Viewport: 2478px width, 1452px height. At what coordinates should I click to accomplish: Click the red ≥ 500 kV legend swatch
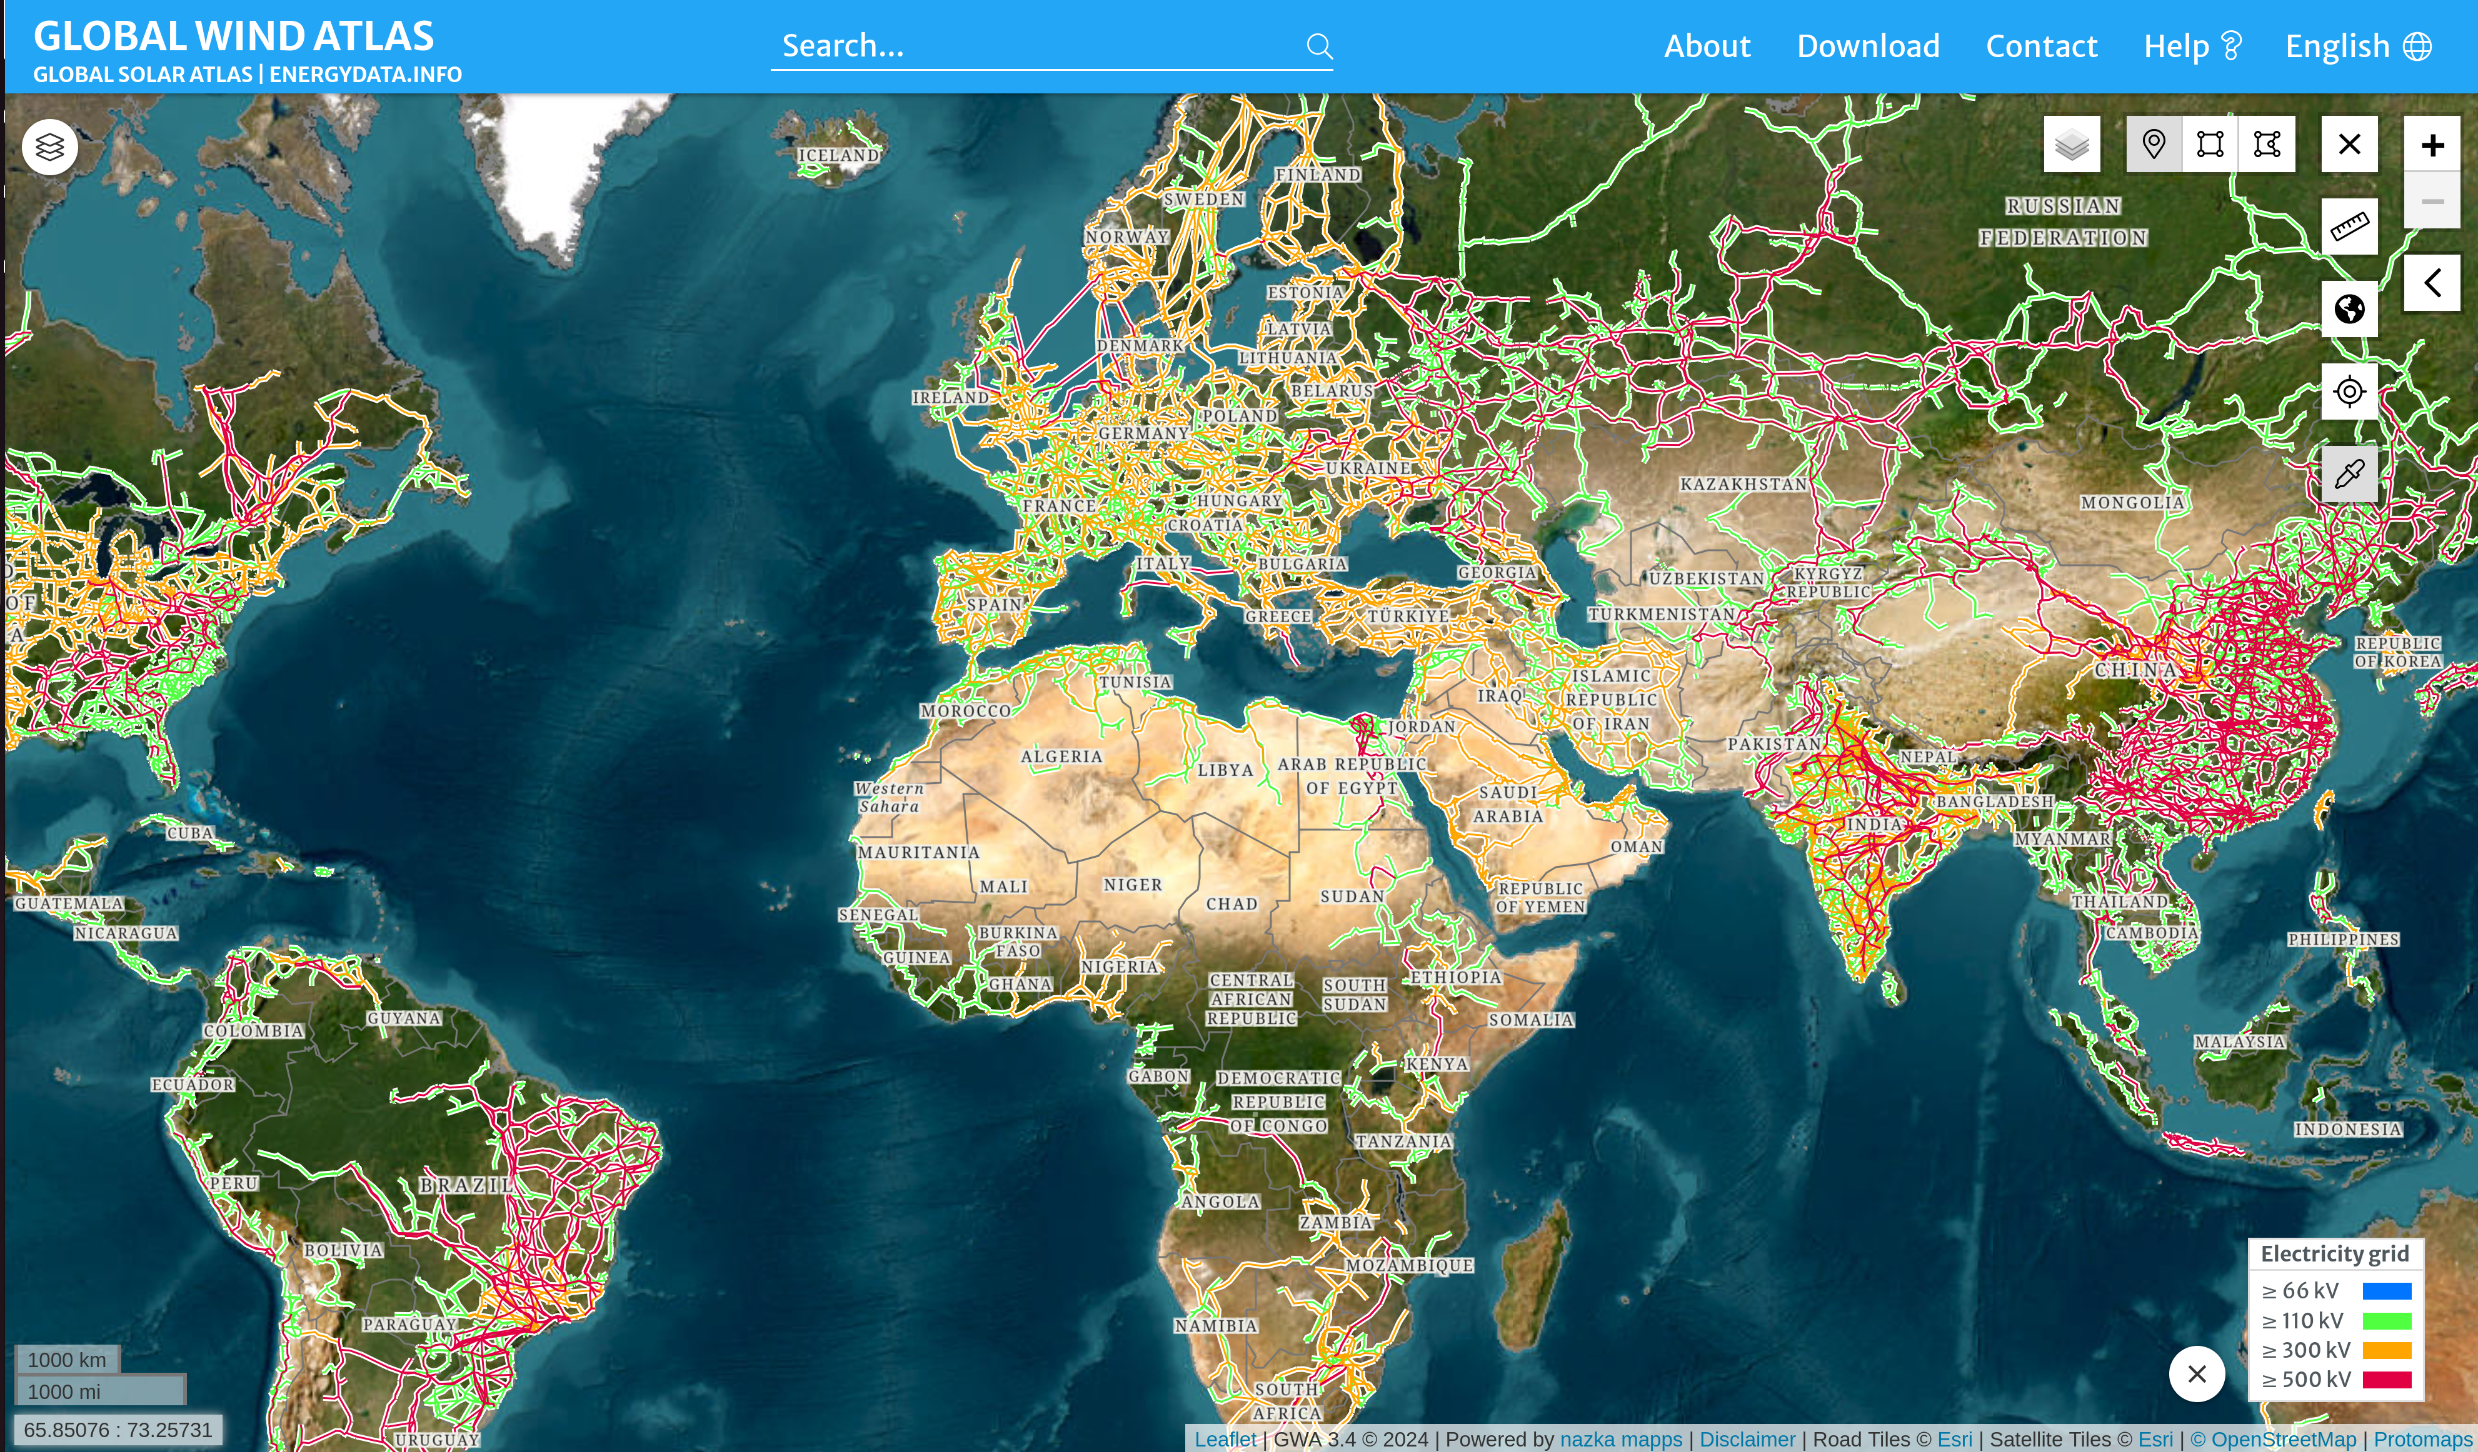click(2387, 1380)
